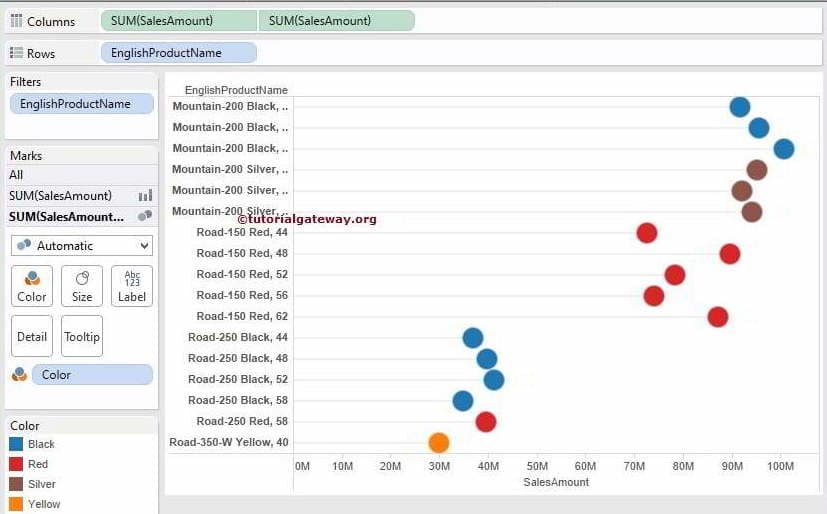Click the SalesAmount axis title
This screenshot has width=827, height=514.
(x=556, y=482)
